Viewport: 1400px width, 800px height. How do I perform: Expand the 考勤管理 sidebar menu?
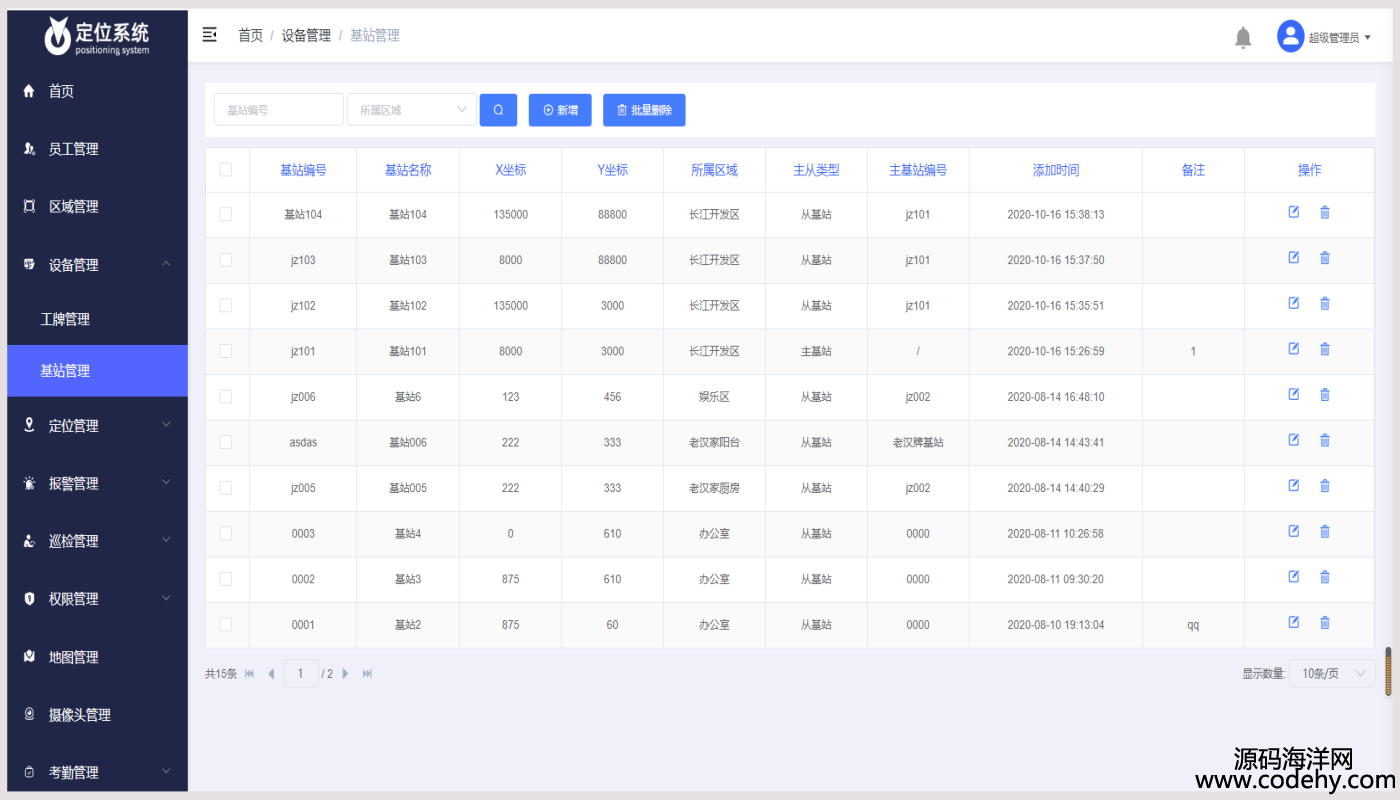coord(97,772)
